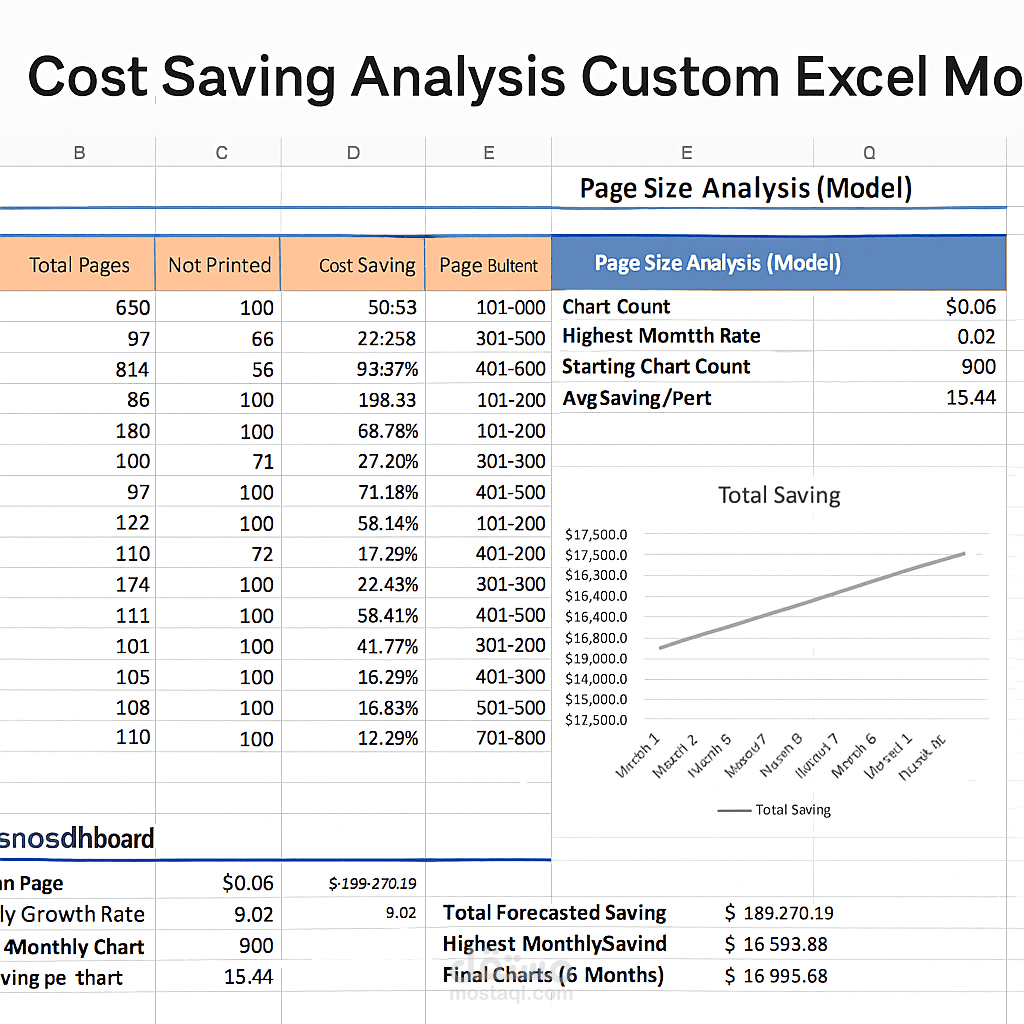The width and height of the screenshot is (1024, 1024).
Task: Select the 'snosdhboard' section heading
Action: [77, 839]
